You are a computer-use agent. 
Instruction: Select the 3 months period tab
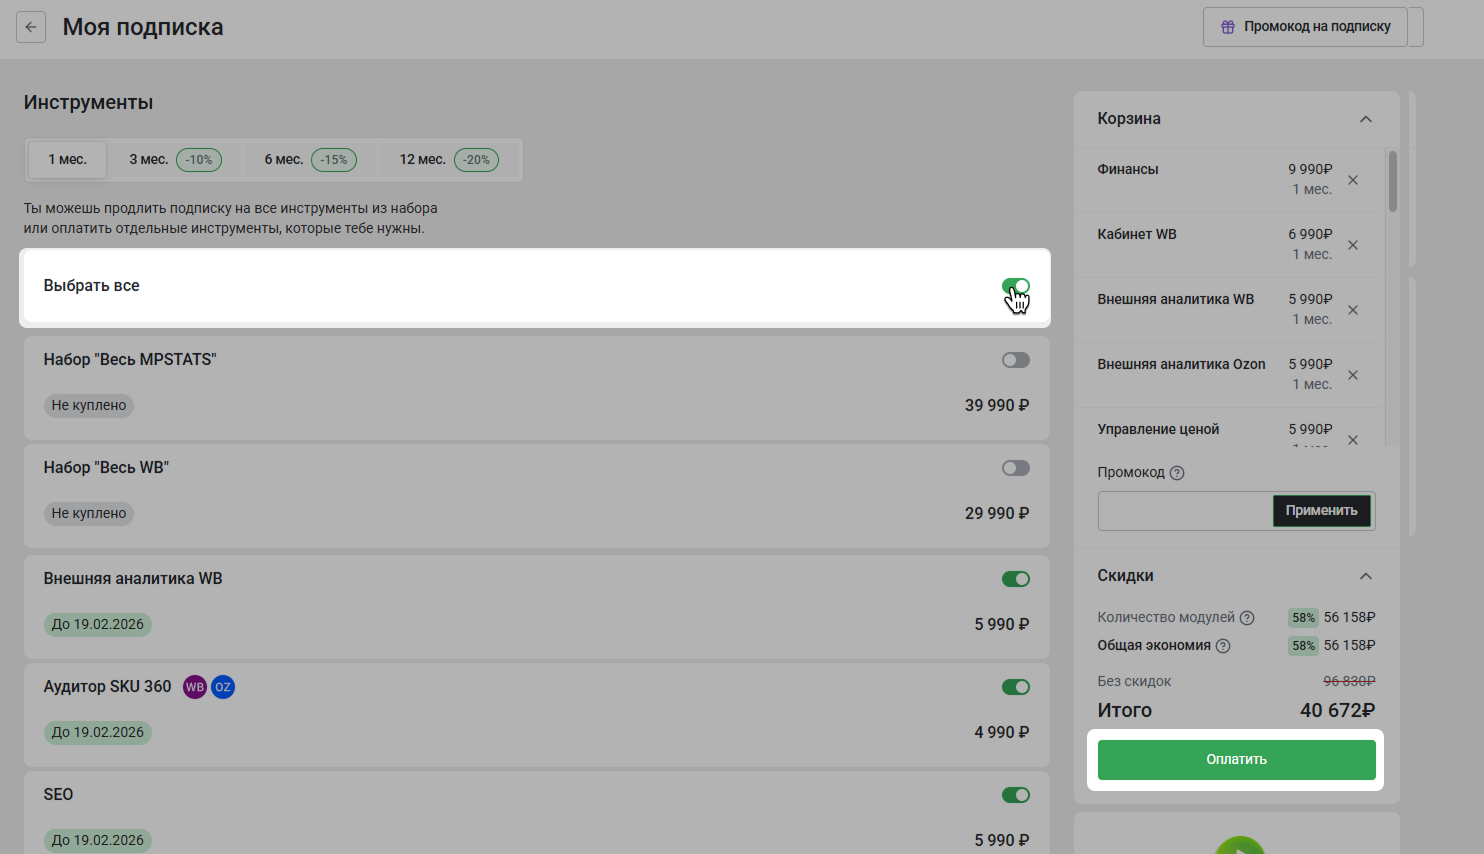(175, 160)
